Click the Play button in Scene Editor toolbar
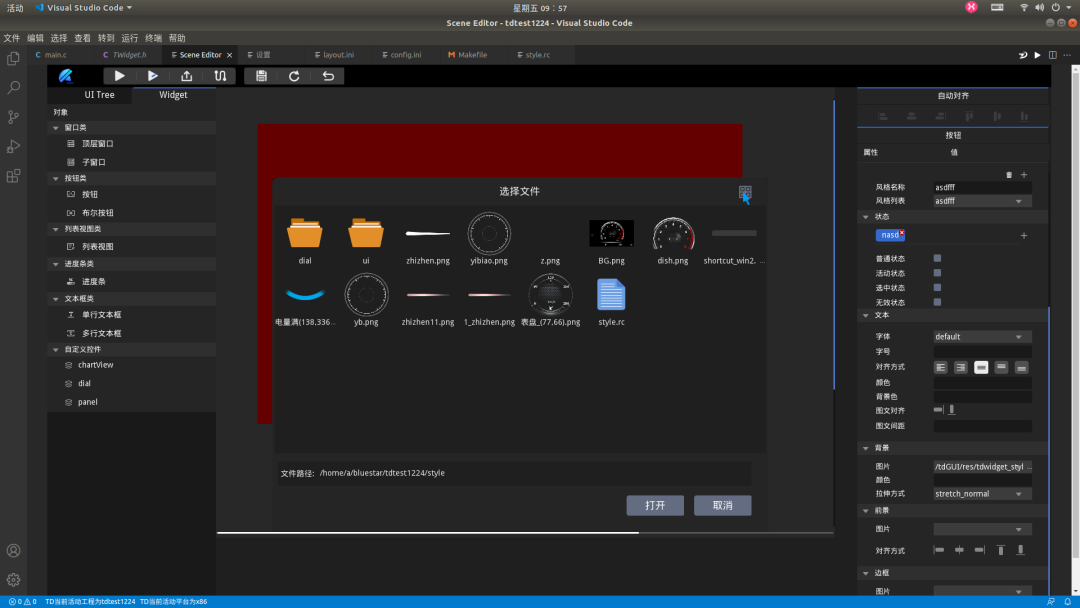The height and width of the screenshot is (608, 1080). tap(120, 76)
